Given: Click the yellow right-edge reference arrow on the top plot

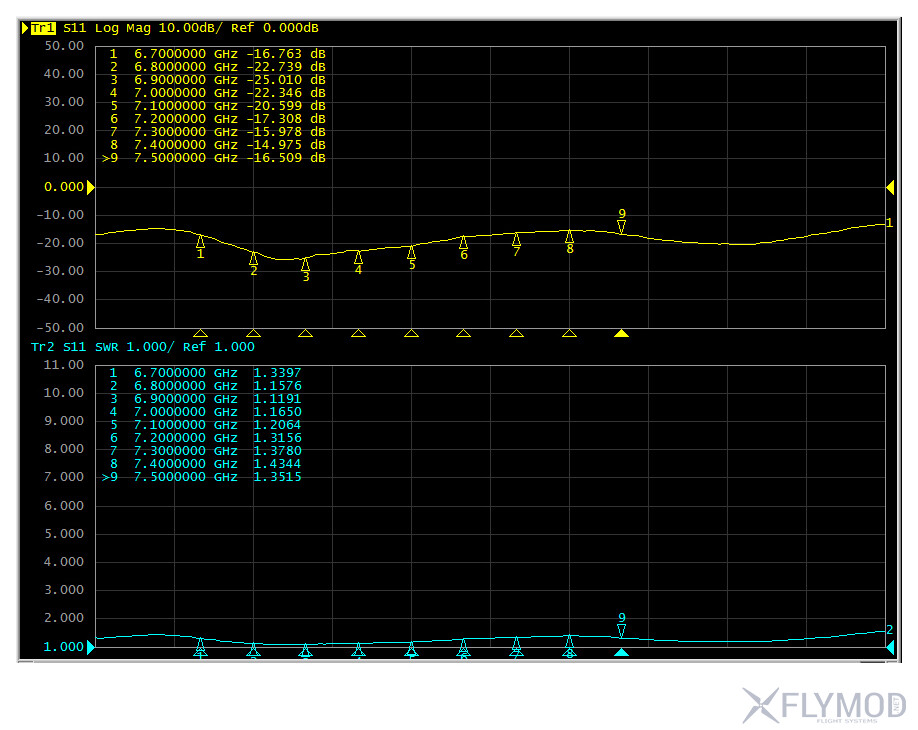Looking at the screenshot, I should coord(890,187).
